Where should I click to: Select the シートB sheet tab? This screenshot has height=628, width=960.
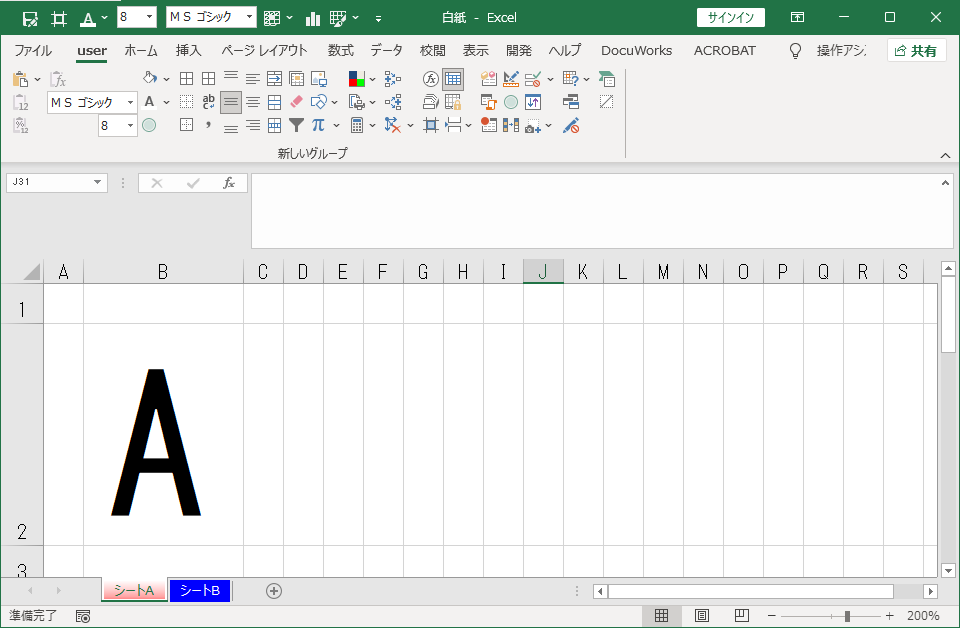(200, 591)
